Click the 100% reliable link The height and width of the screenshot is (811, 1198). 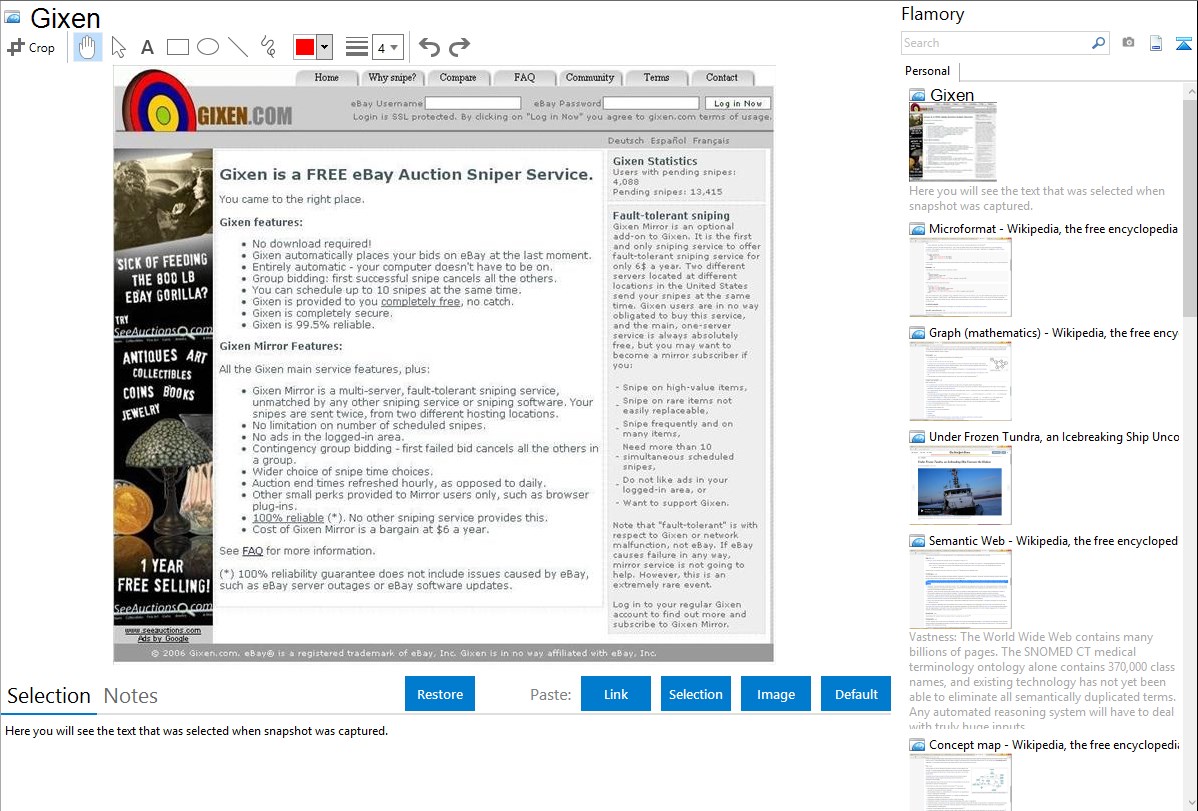288,517
